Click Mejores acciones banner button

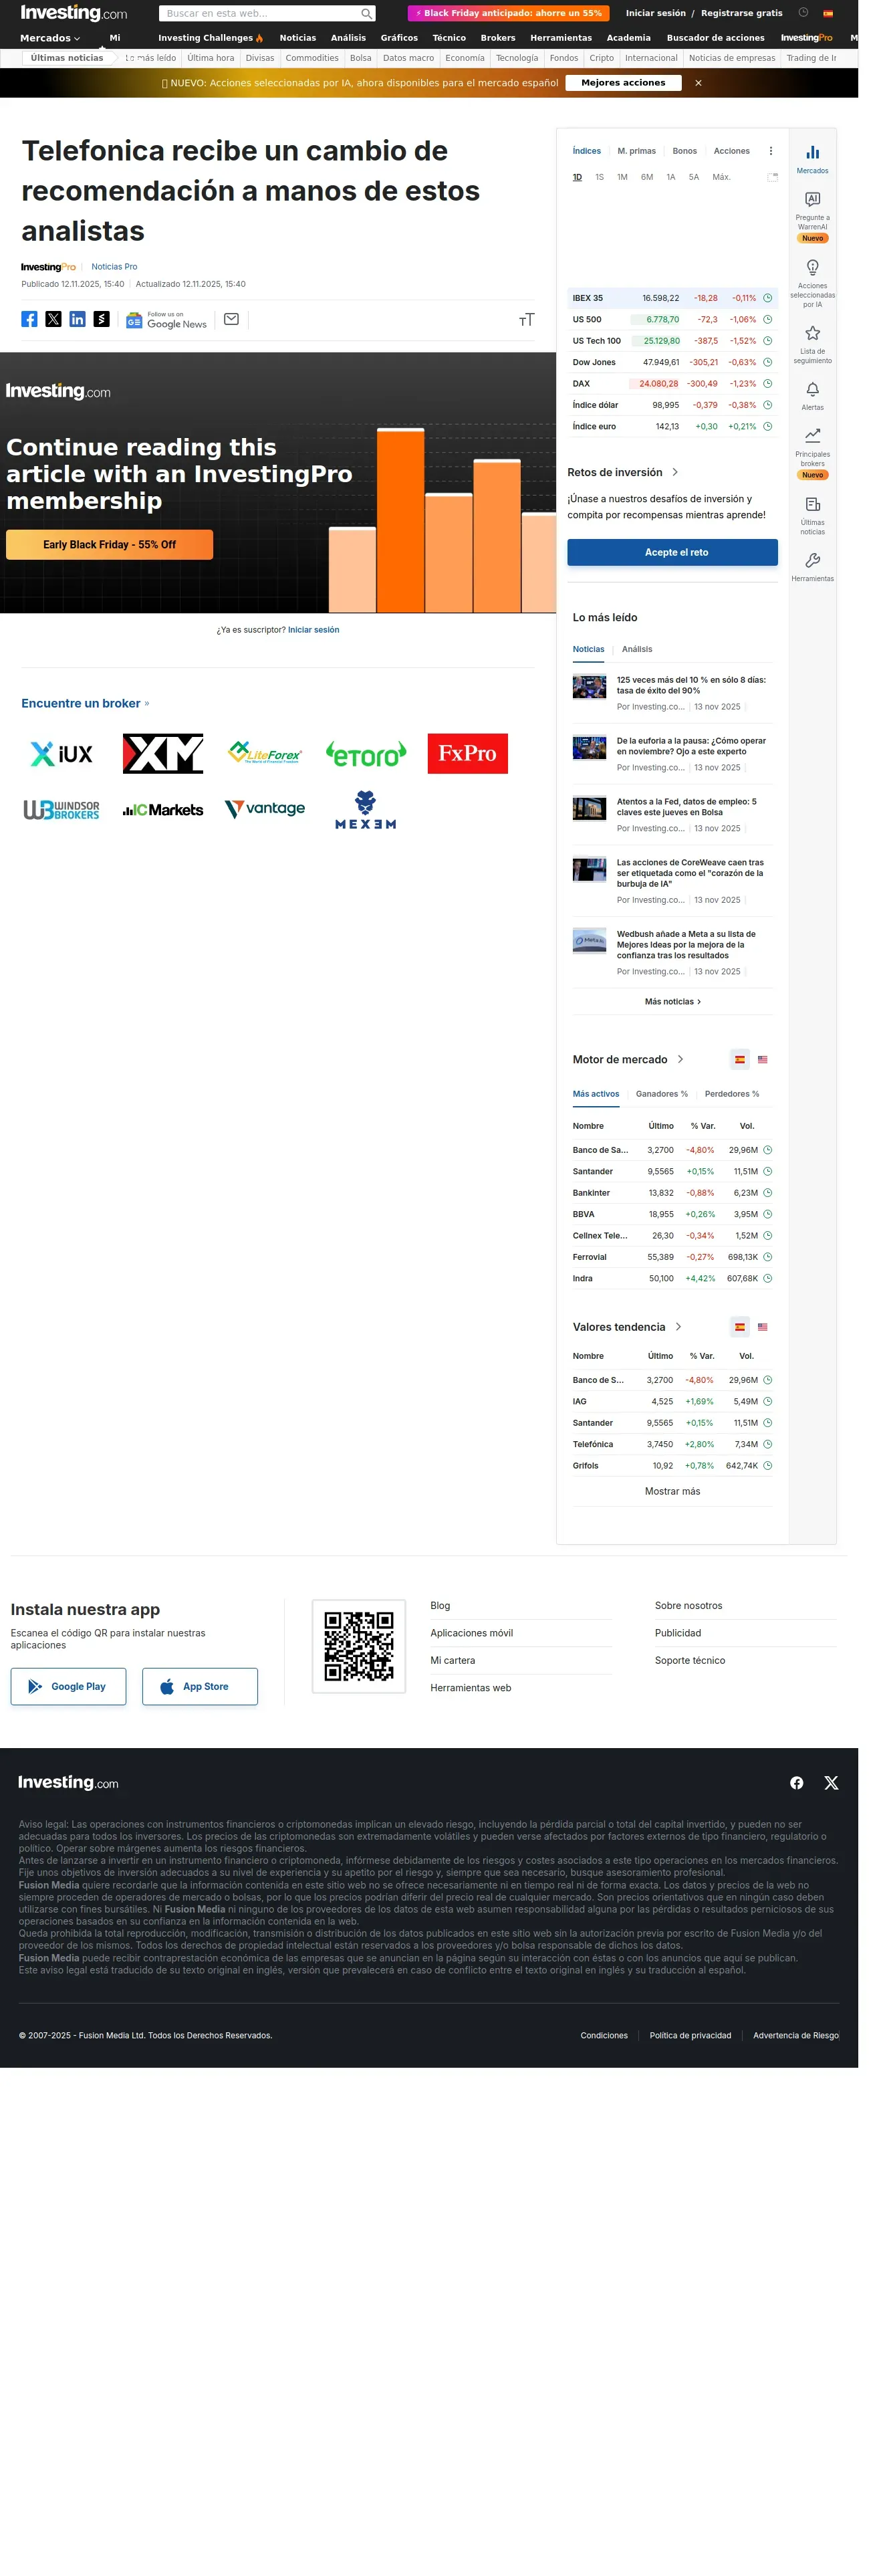[623, 83]
